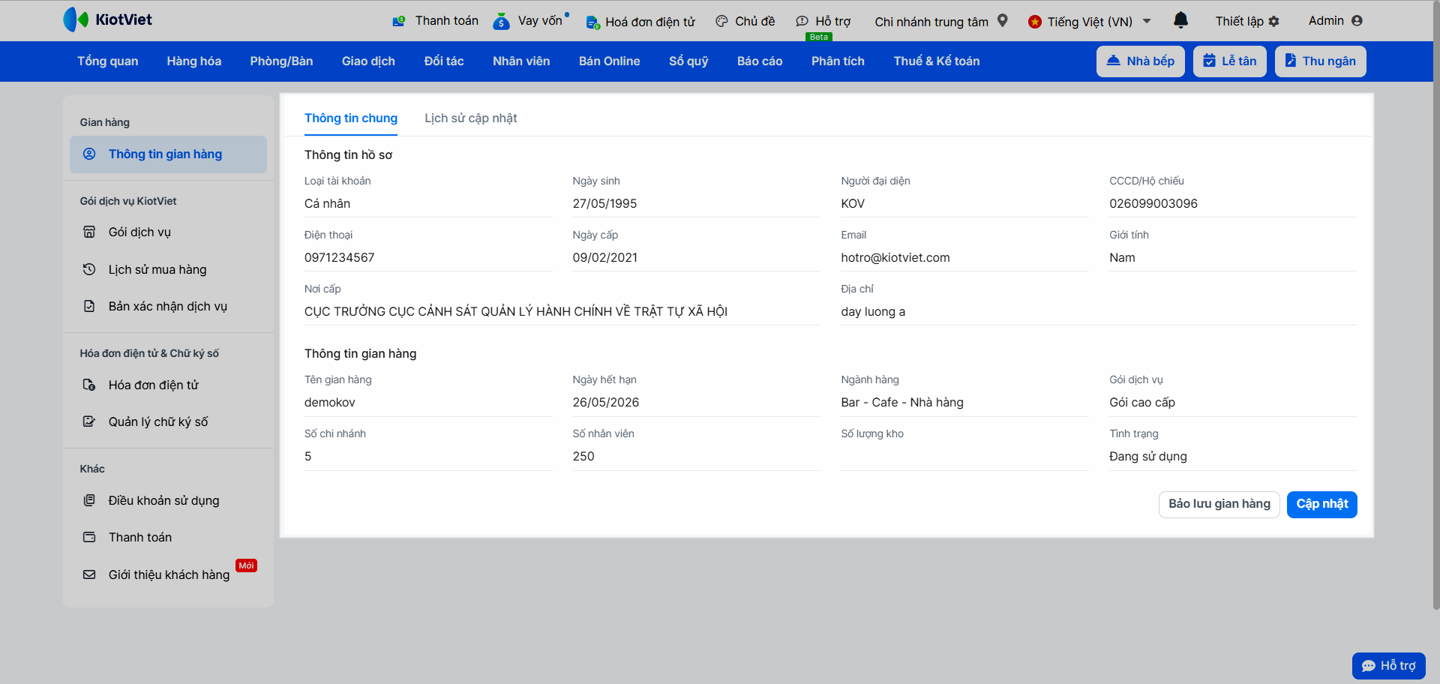Click the Người đại diện field KOV
Screen dimensions: 1440x684
[x=964, y=204]
